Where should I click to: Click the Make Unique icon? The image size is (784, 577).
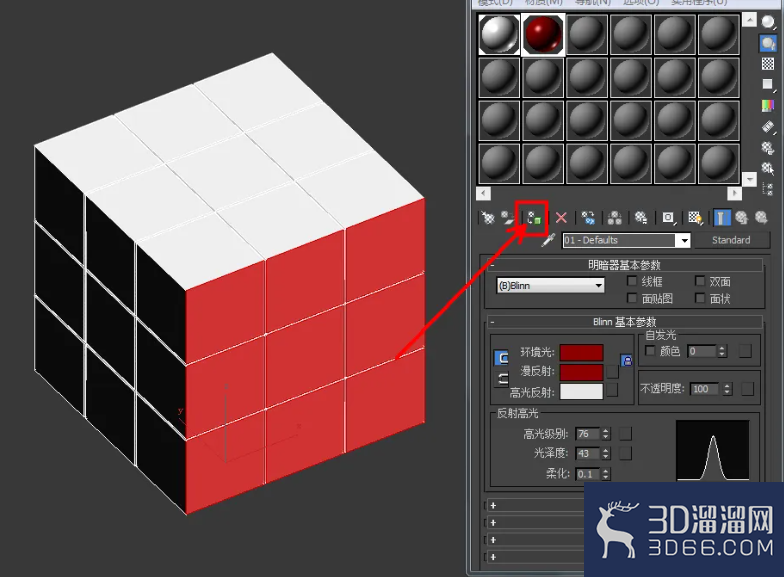(x=614, y=218)
